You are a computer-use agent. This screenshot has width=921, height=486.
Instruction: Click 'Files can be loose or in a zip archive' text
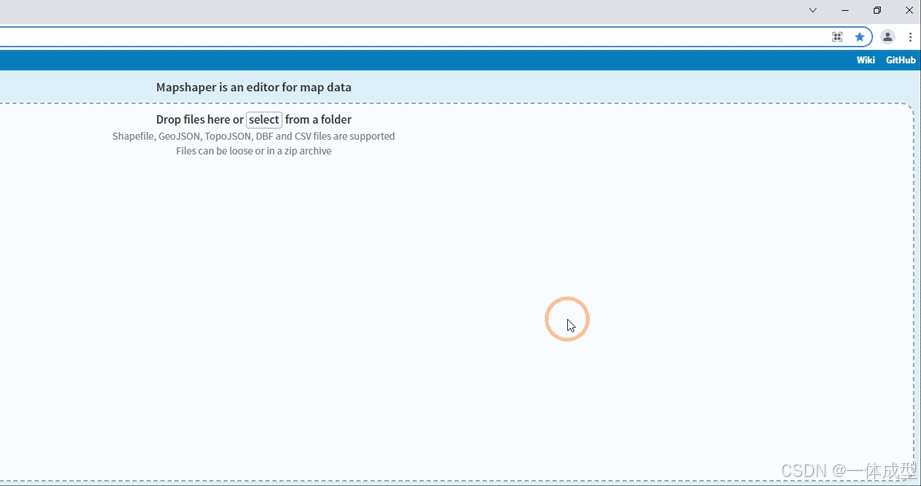click(254, 151)
